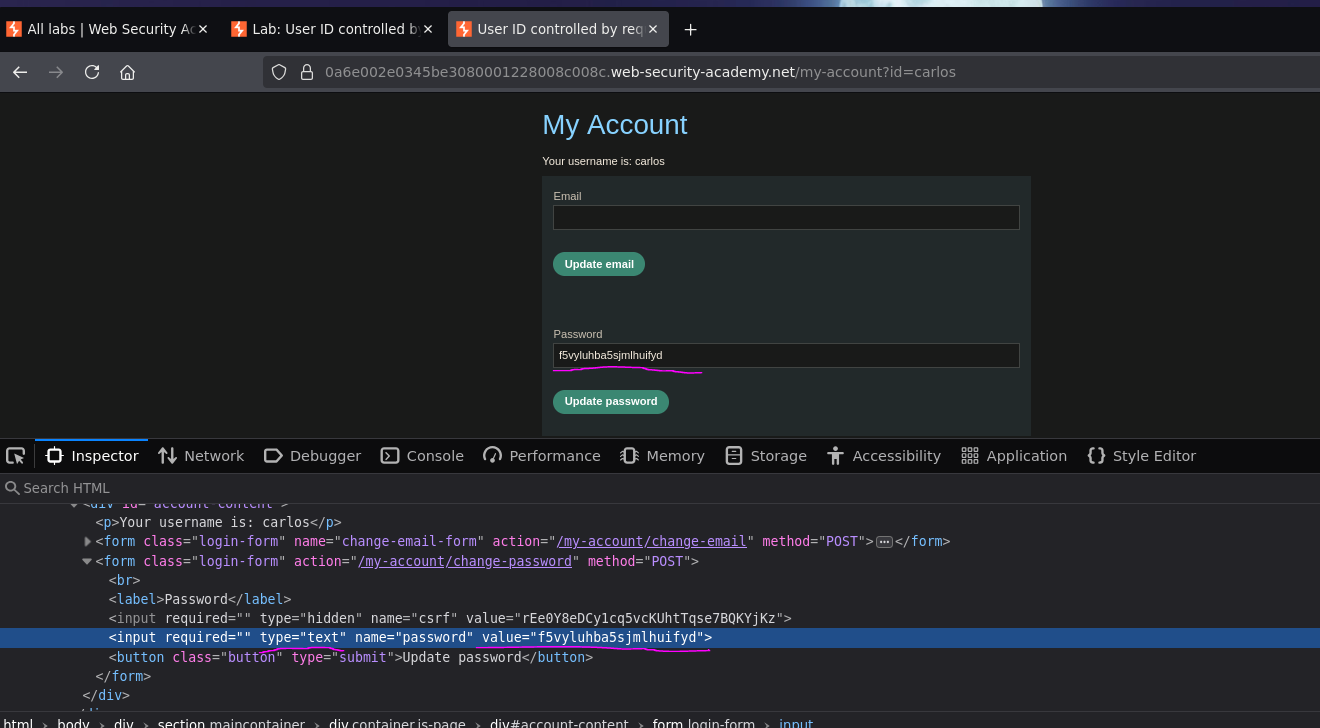The height and width of the screenshot is (728, 1320).
Task: Close the Lab: User ID controlled tab
Action: point(428,29)
